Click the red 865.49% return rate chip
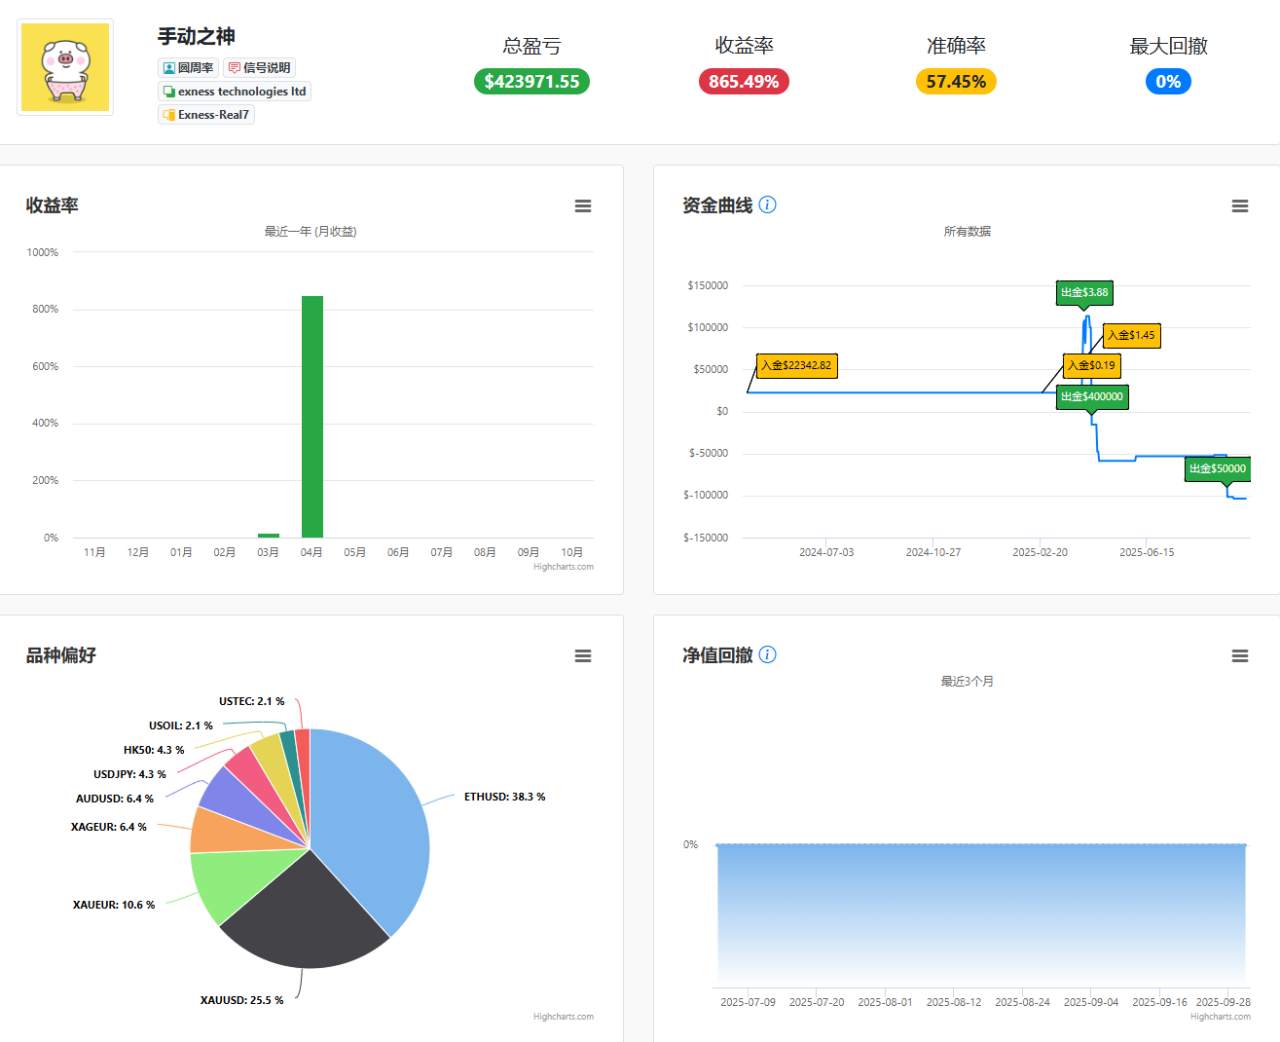This screenshot has width=1280, height=1042. click(743, 82)
